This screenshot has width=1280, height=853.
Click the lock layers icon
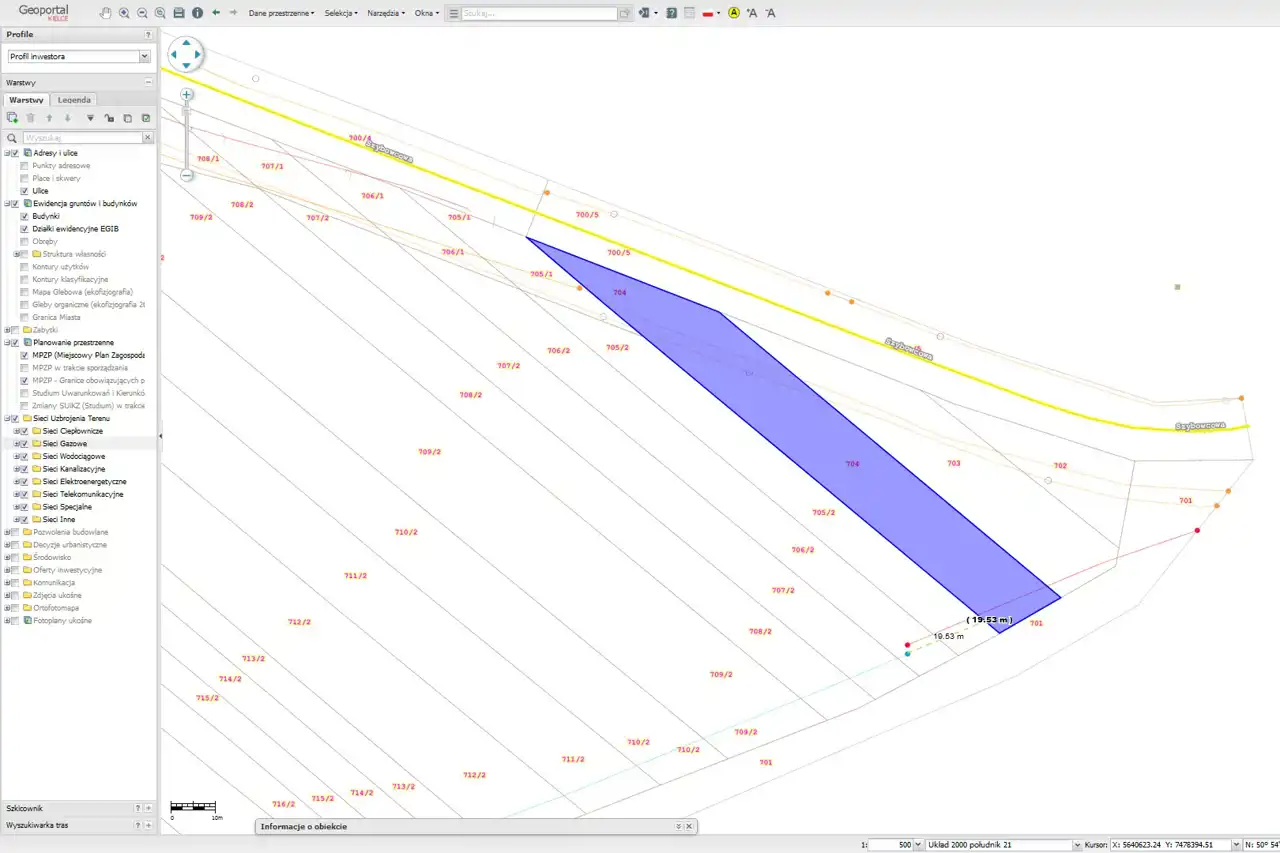pyautogui.click(x=109, y=118)
